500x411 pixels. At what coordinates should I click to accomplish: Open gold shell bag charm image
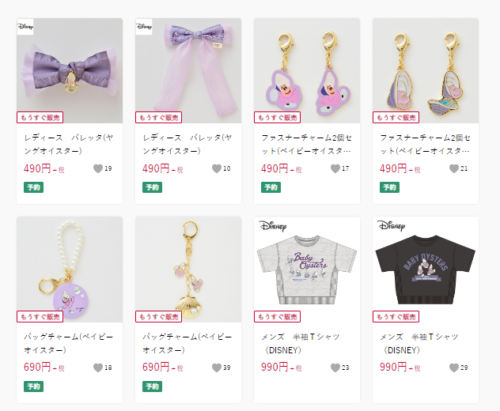[x=188, y=269]
